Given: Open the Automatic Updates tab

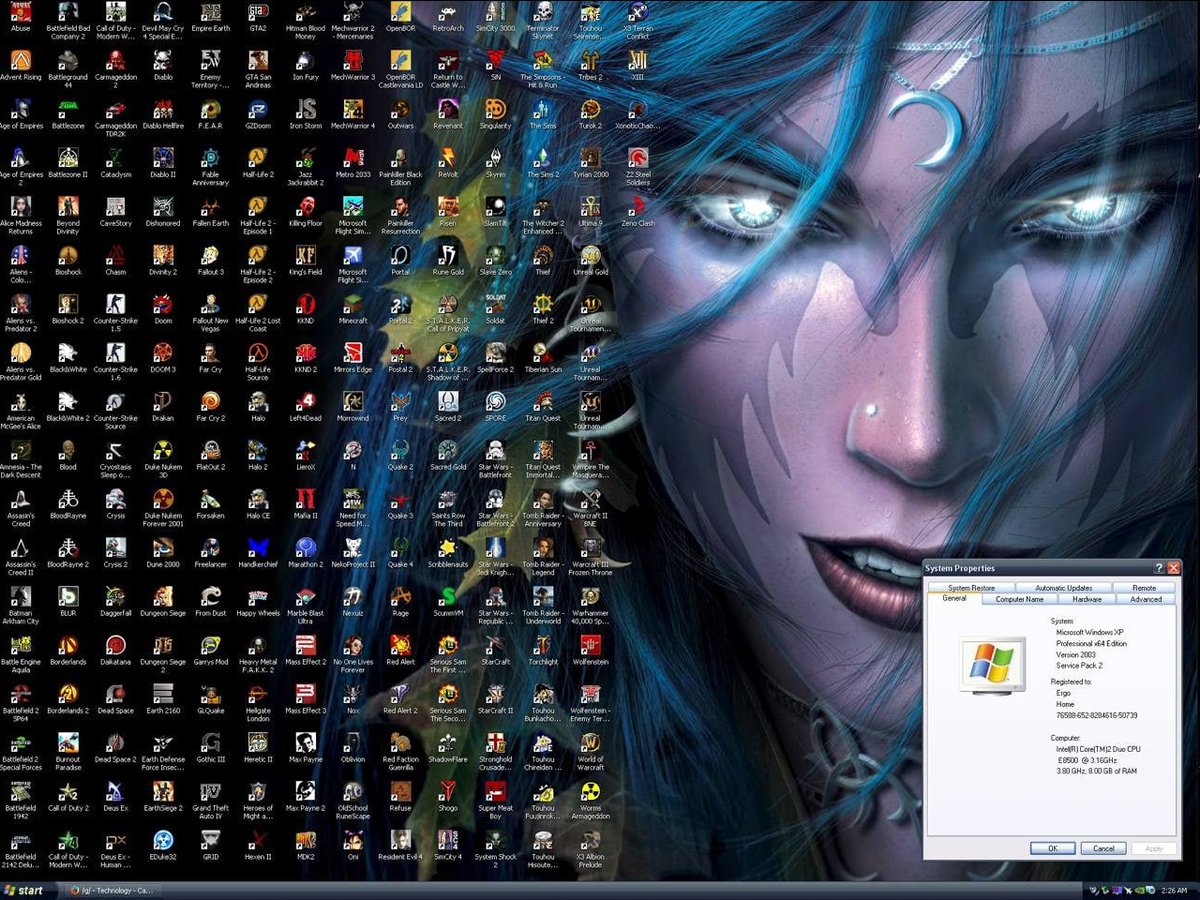Looking at the screenshot, I should tap(1064, 588).
